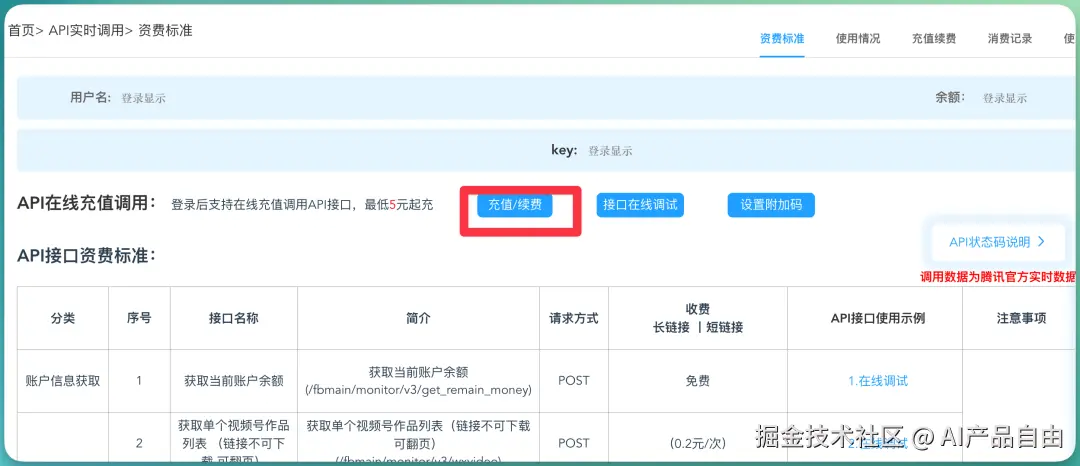Click the key 登录显示 value

pos(610,151)
